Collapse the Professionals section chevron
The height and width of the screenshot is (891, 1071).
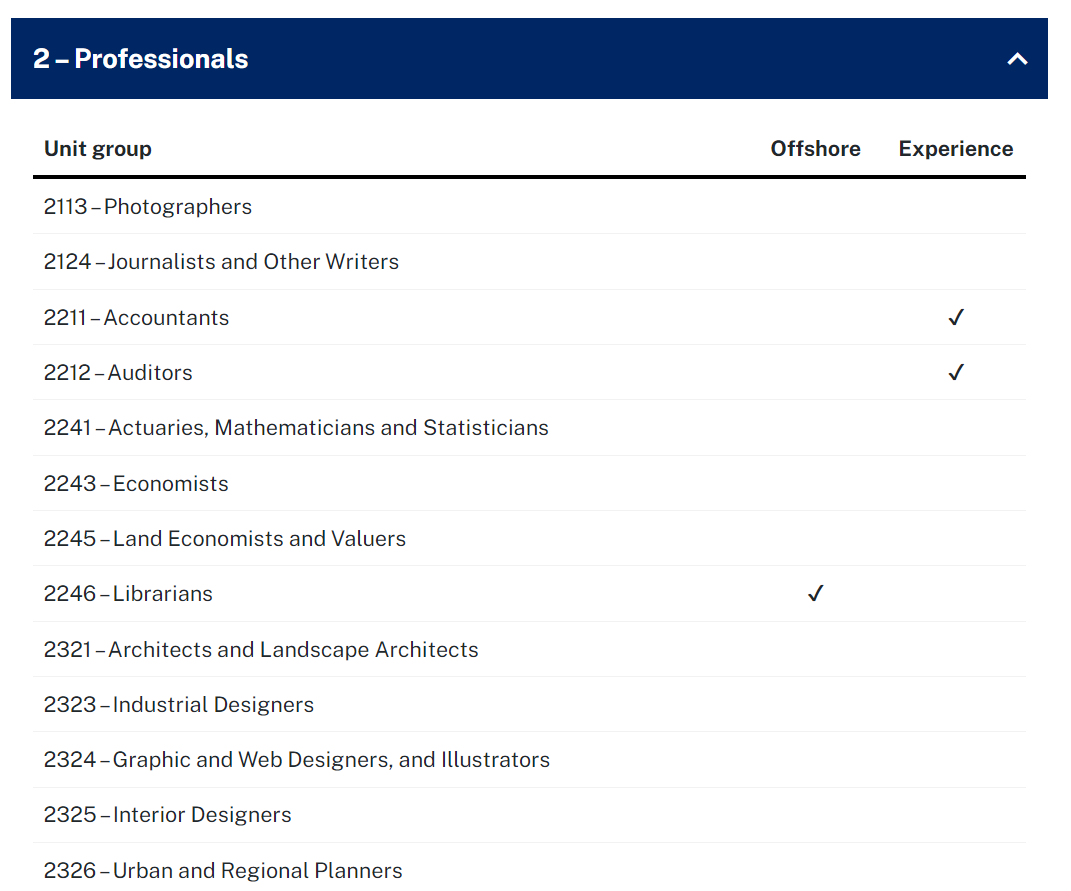click(1017, 59)
